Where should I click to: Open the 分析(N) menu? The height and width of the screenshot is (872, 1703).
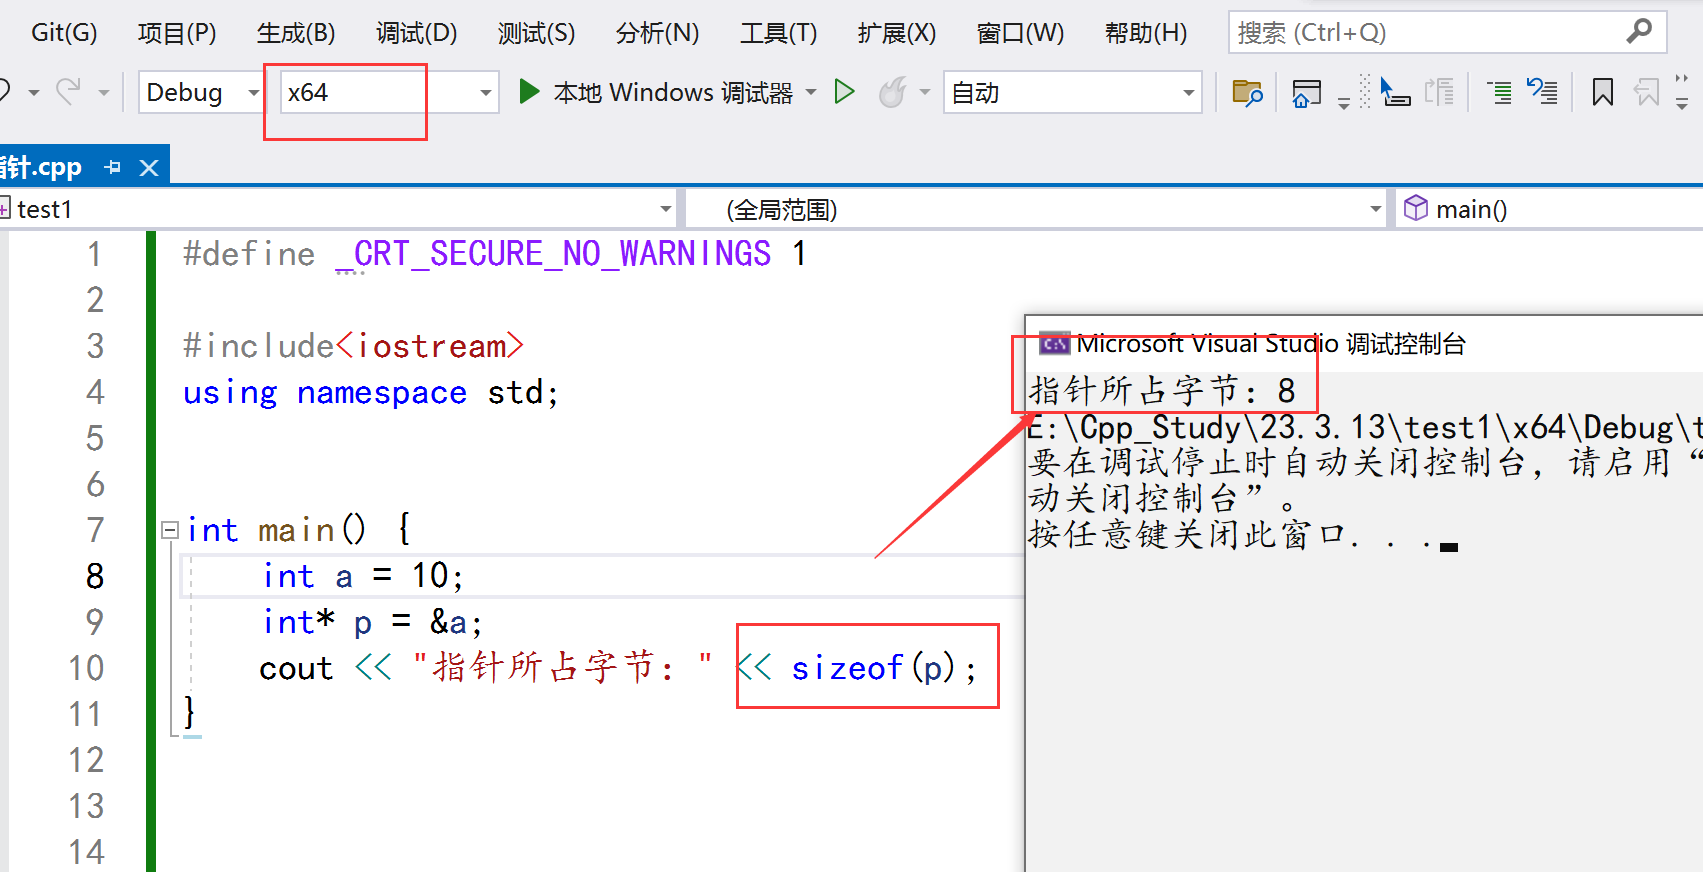[x=657, y=32]
